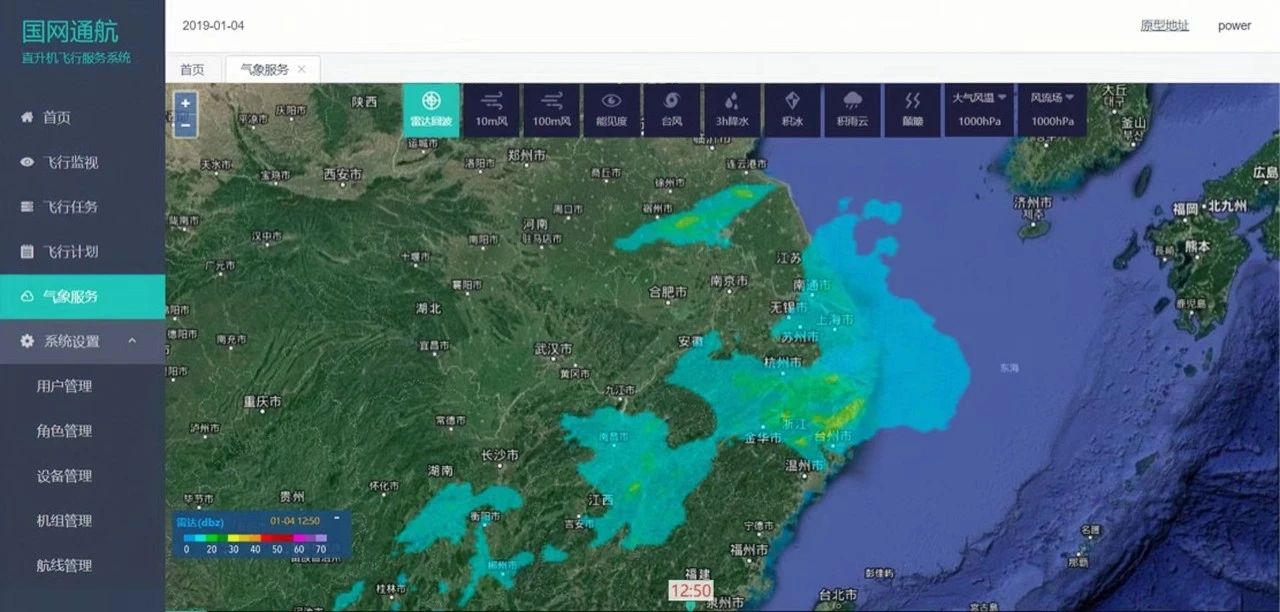The image size is (1280, 612).
Task: Click the 福州市 label on the map
Action: coord(748,550)
